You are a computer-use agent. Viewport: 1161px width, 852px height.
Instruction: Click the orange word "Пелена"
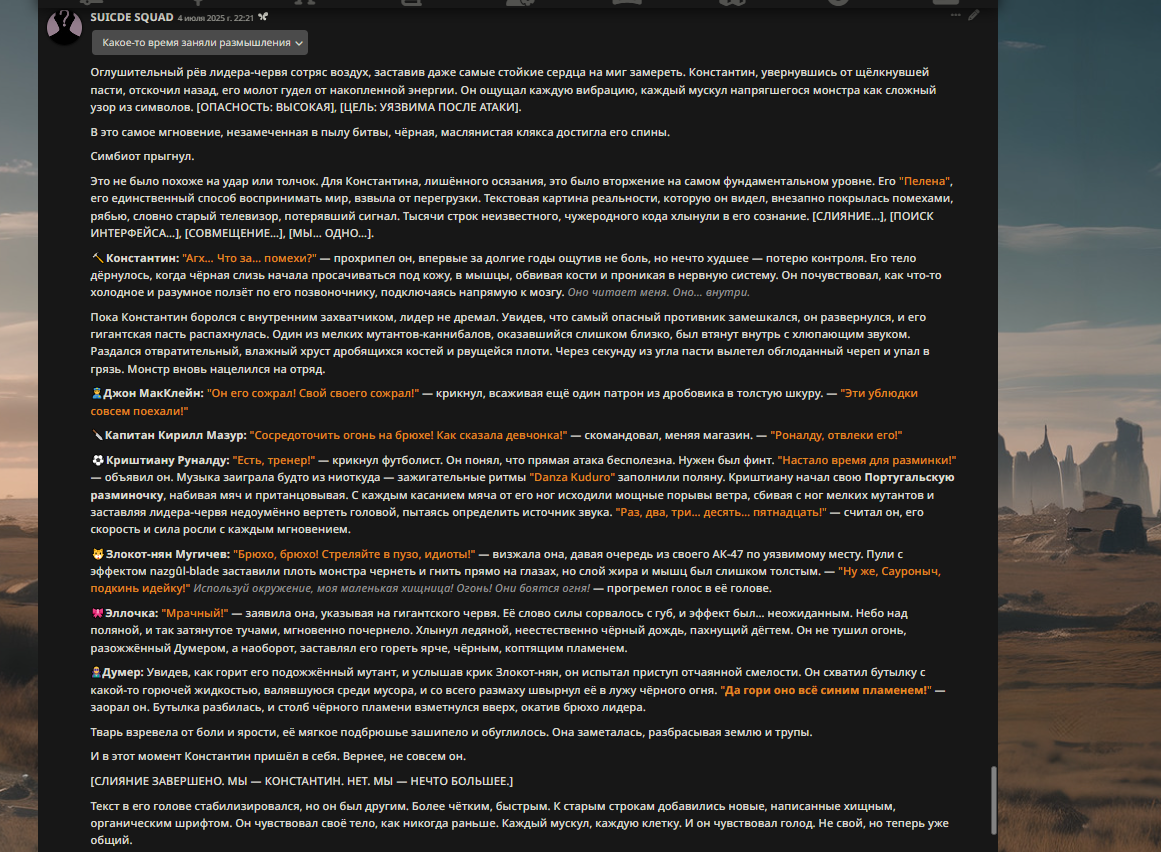click(925, 181)
